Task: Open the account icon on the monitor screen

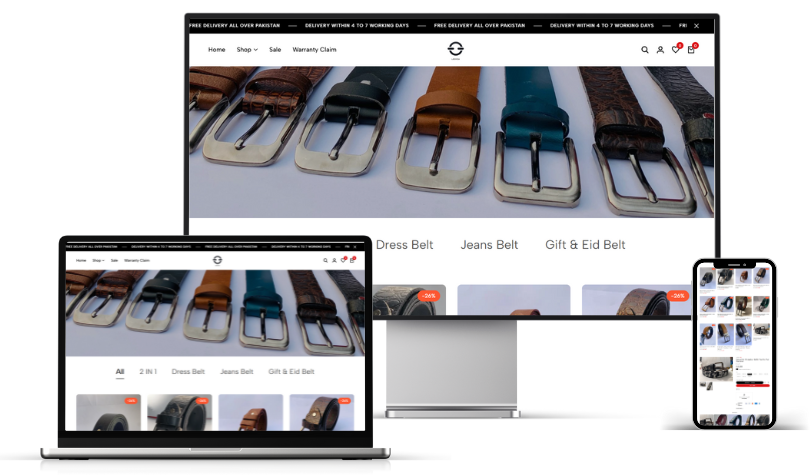Action: tap(660, 49)
